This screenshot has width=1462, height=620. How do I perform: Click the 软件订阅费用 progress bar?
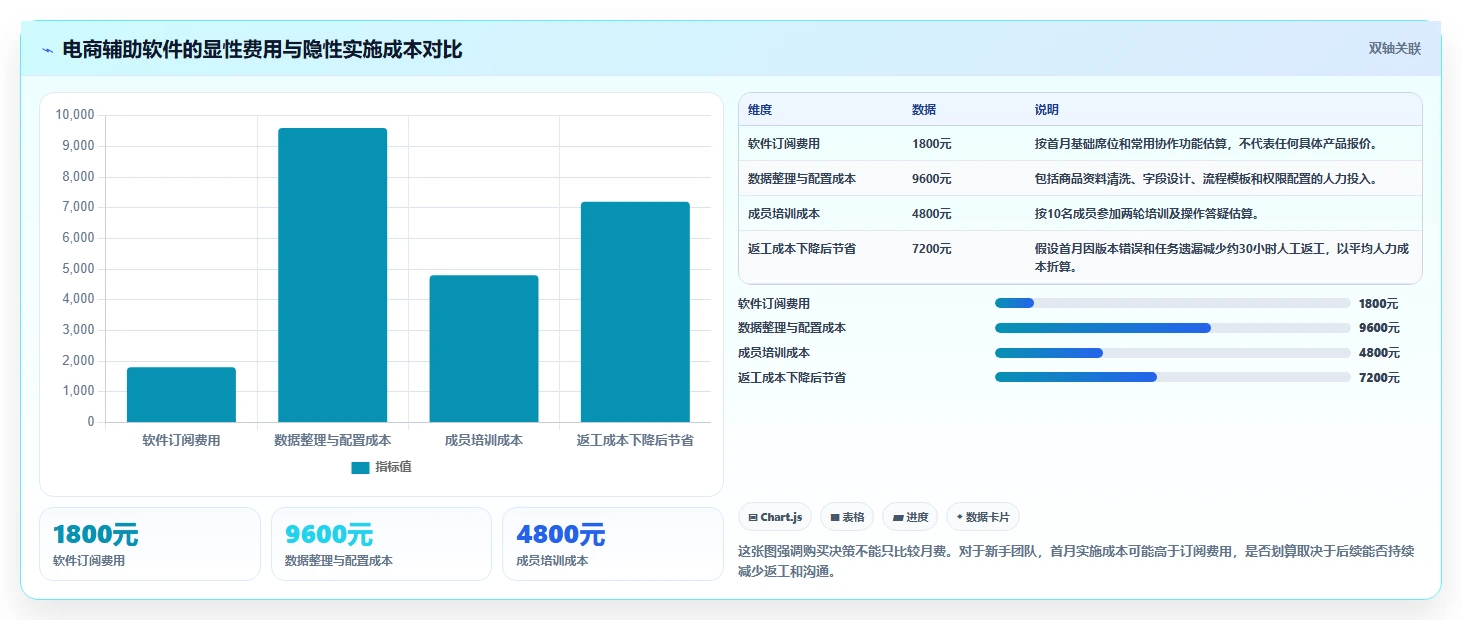[1173, 303]
